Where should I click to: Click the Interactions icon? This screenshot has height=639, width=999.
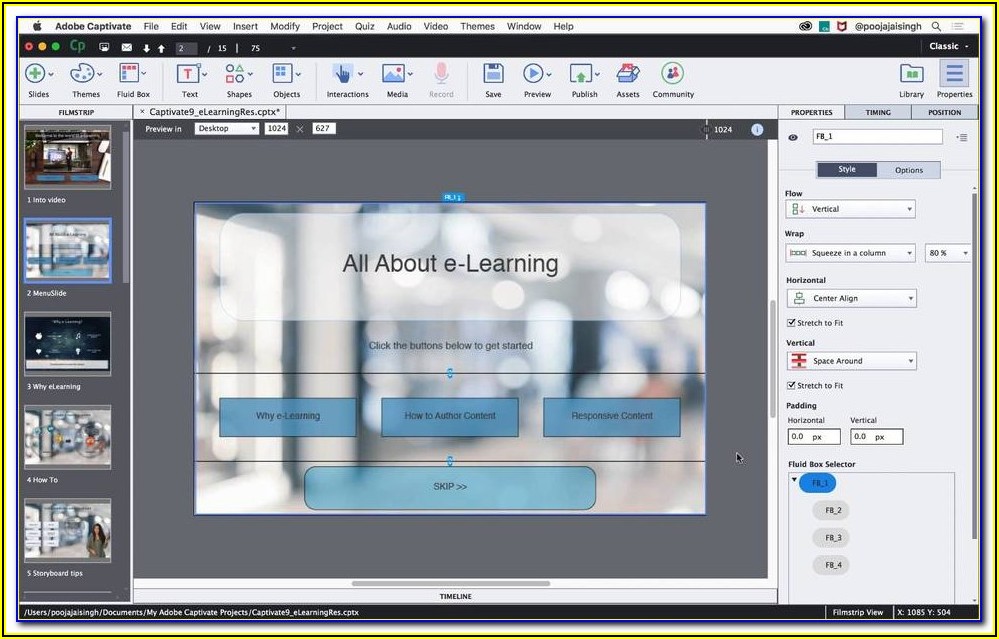point(344,74)
